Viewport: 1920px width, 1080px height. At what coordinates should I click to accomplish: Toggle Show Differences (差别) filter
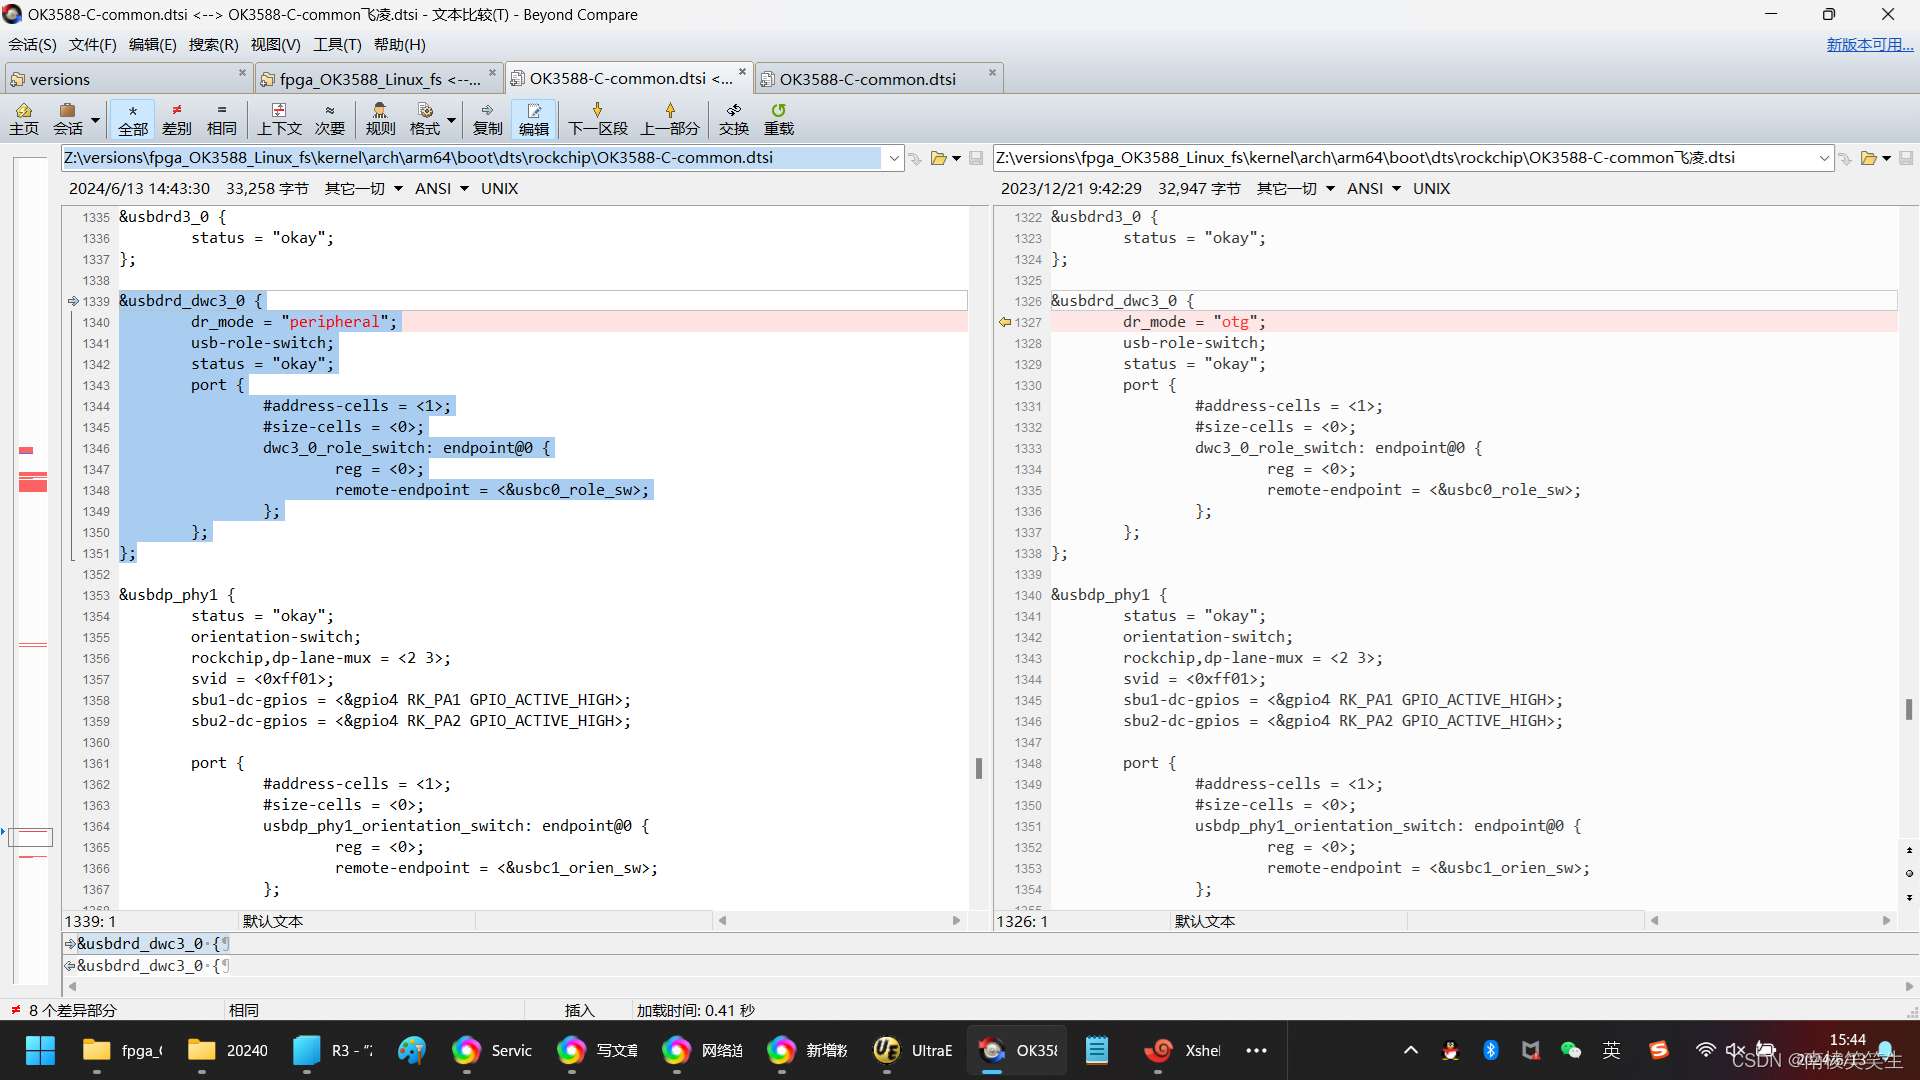[x=177, y=118]
